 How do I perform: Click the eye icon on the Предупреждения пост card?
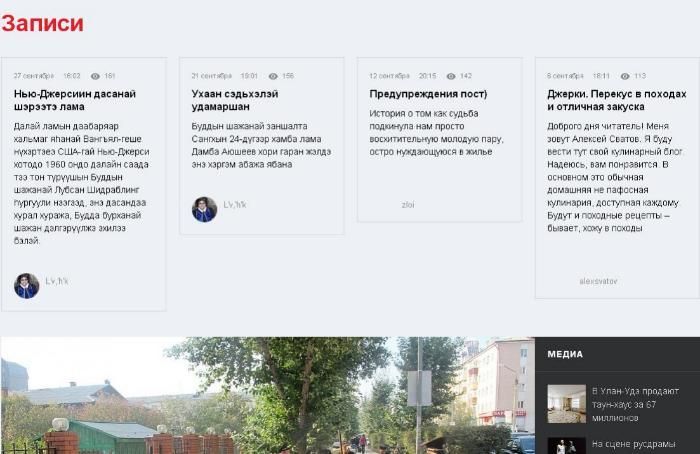click(451, 76)
